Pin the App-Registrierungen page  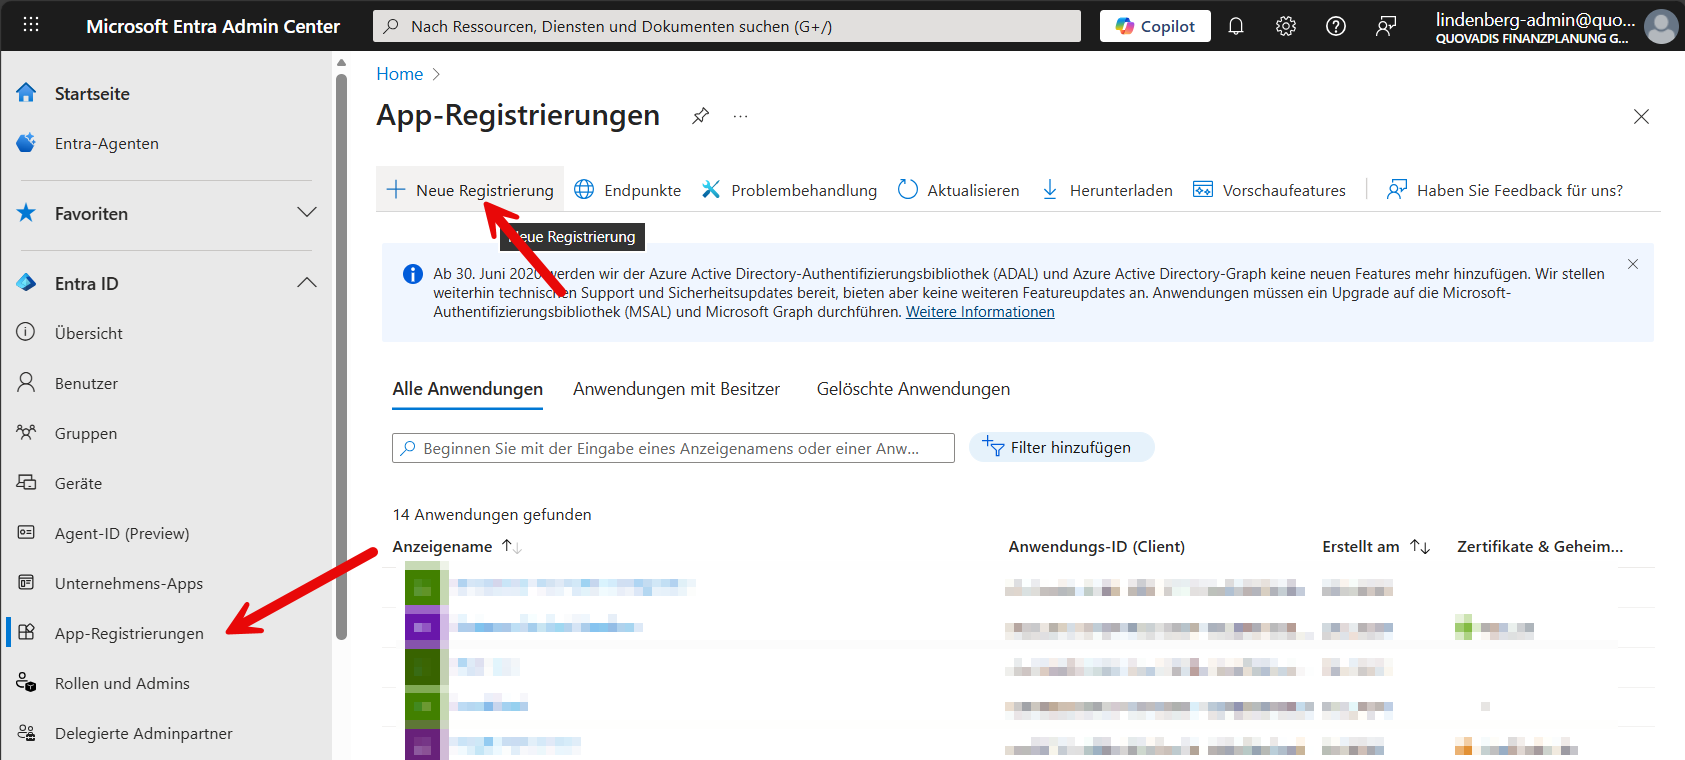[701, 116]
